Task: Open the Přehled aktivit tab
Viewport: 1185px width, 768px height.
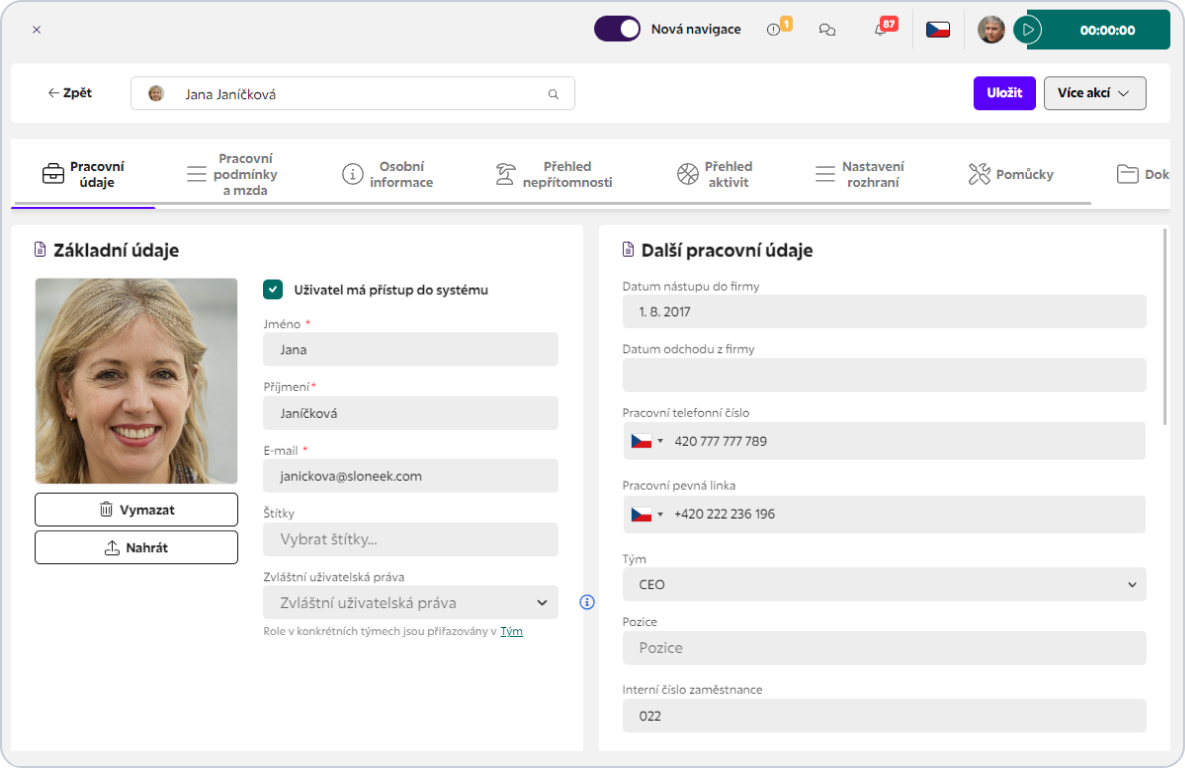Action: [714, 174]
